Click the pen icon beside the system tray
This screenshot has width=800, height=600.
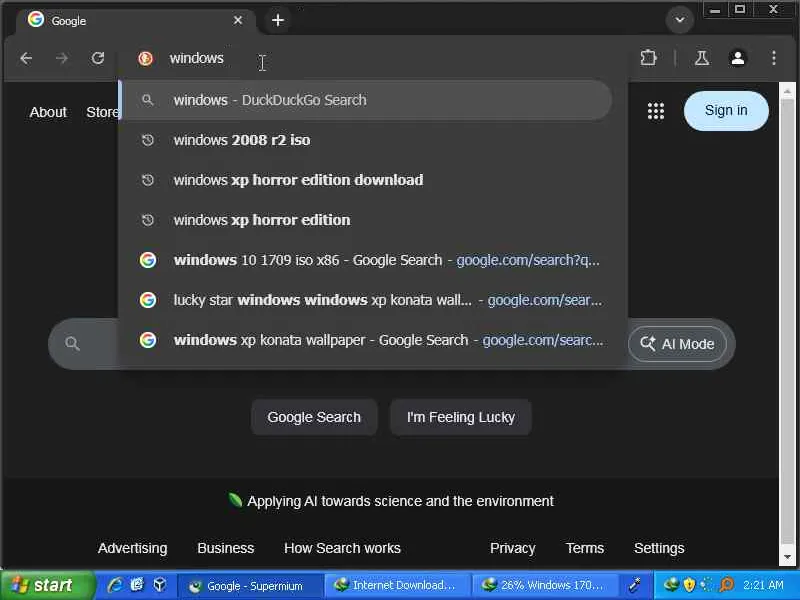(635, 585)
